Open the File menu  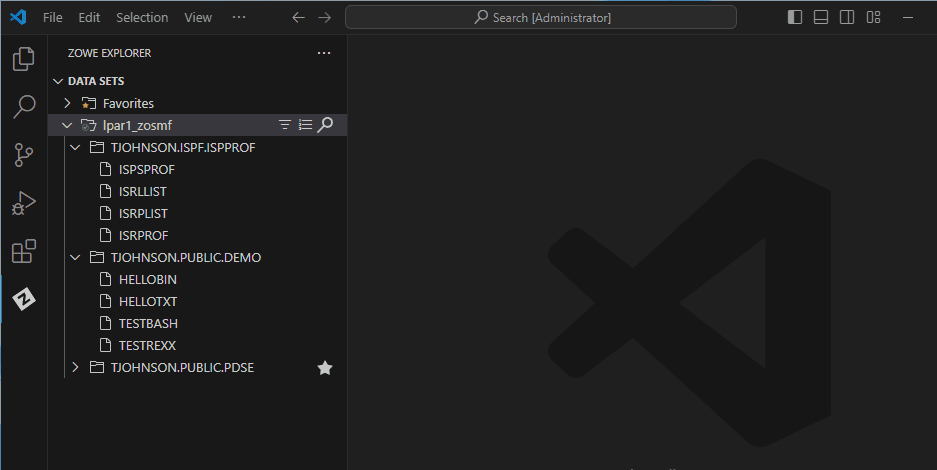click(x=53, y=17)
